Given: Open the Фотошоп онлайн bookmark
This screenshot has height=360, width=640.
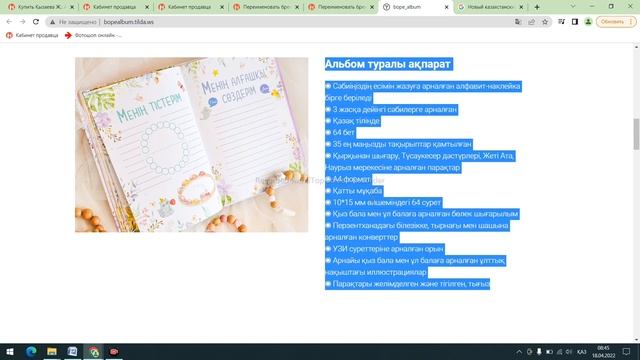Looking at the screenshot, I should pos(93,36).
